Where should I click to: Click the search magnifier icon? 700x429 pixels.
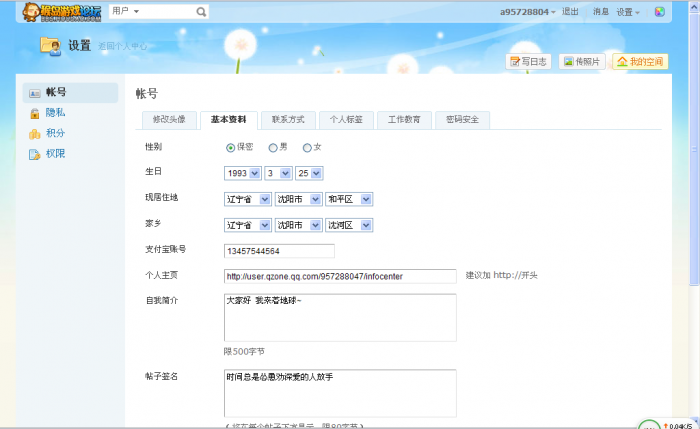click(201, 12)
